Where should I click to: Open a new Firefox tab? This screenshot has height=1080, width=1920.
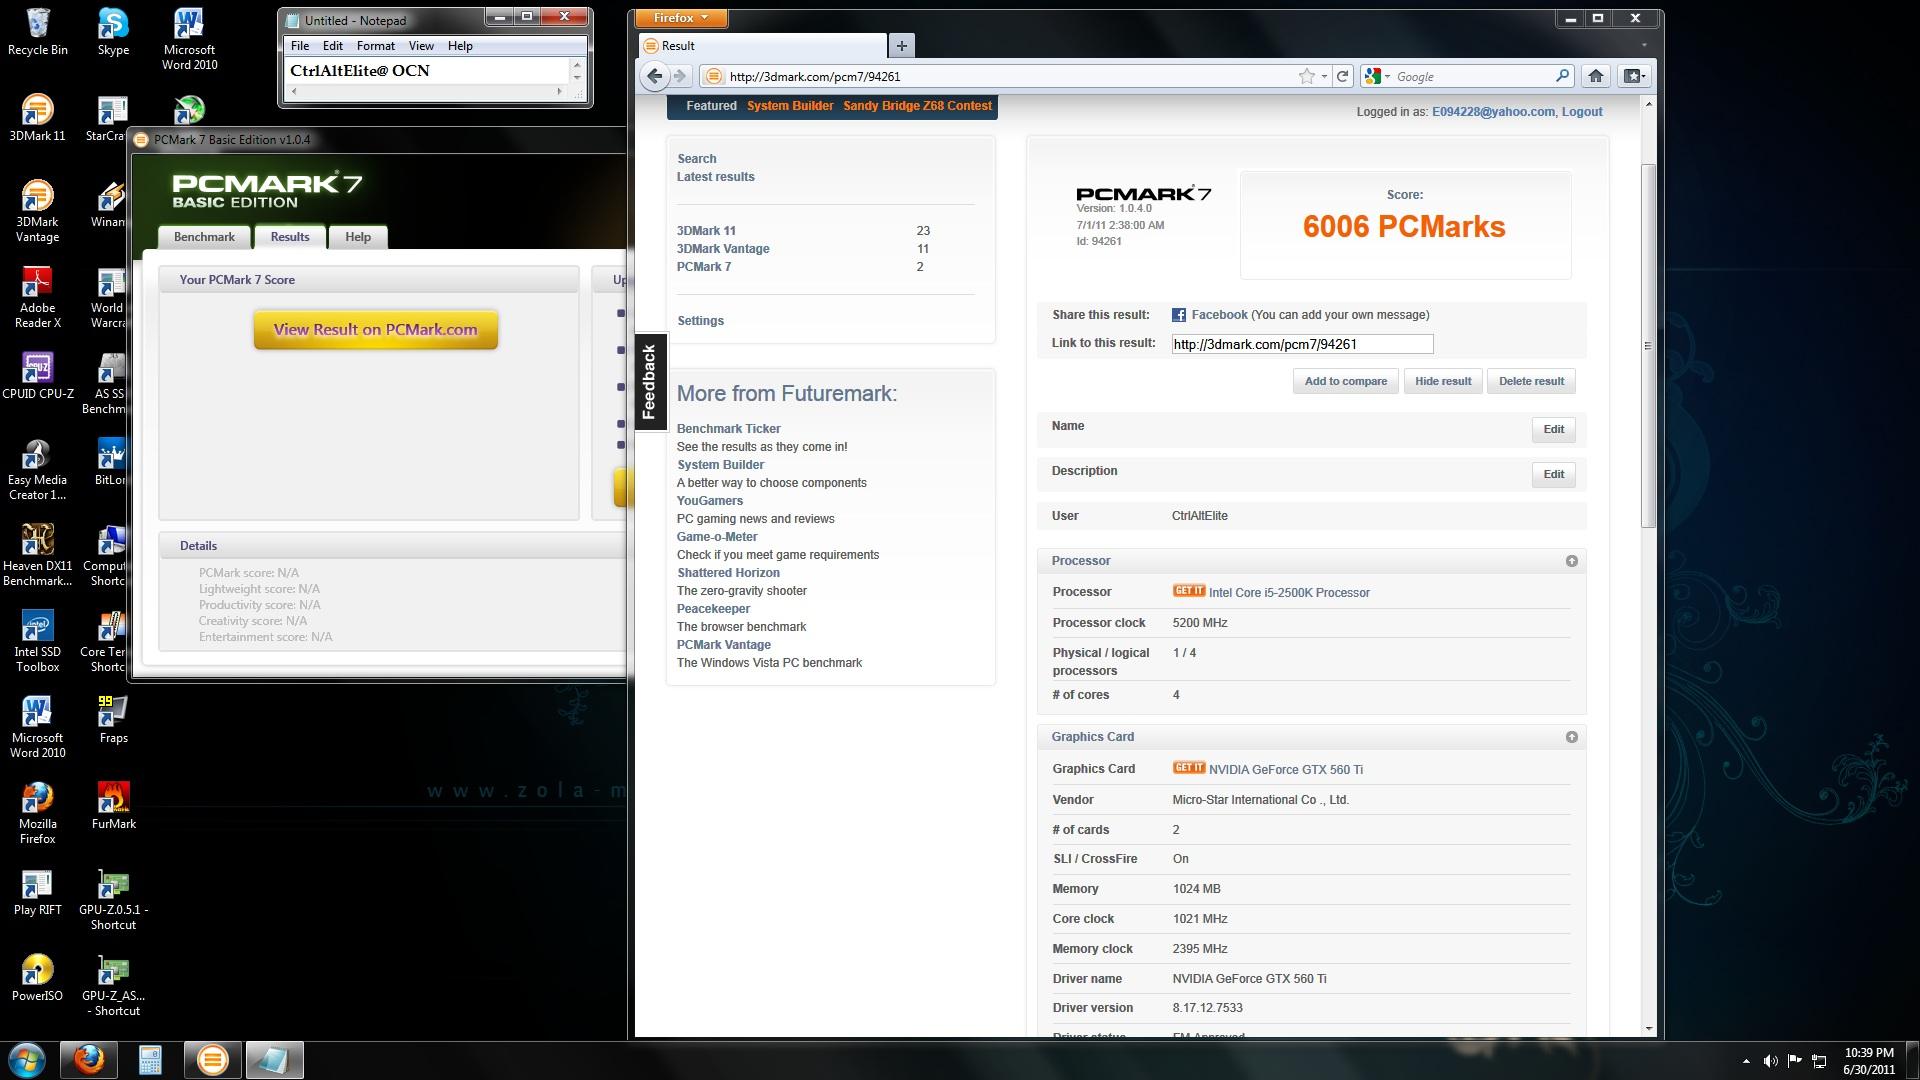901,46
